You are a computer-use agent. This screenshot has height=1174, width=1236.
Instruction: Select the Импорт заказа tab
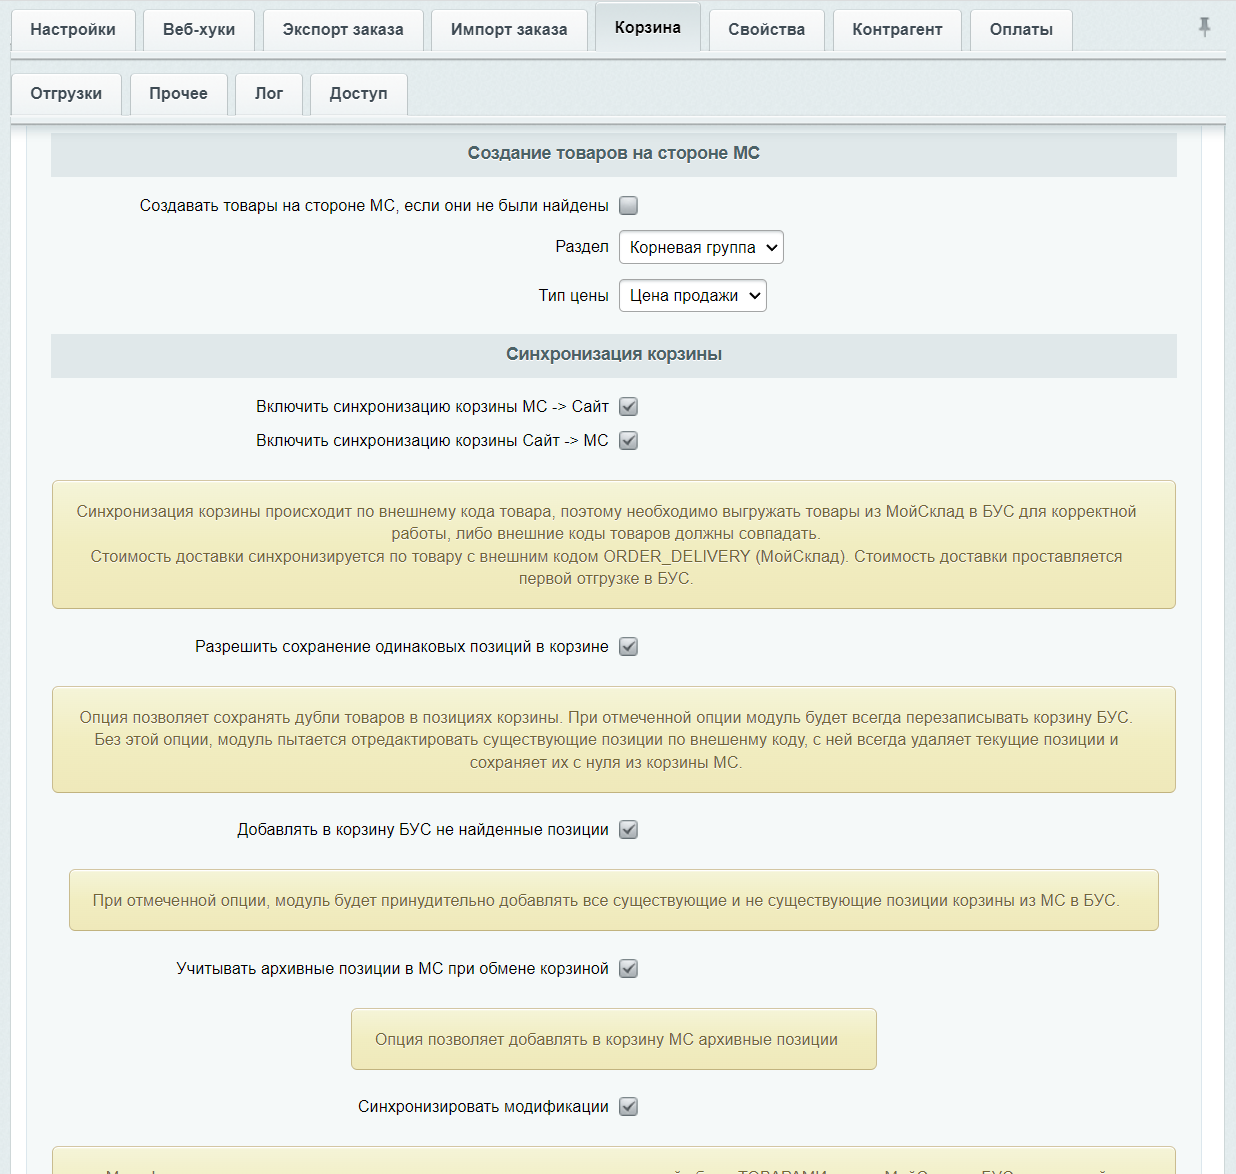509,30
